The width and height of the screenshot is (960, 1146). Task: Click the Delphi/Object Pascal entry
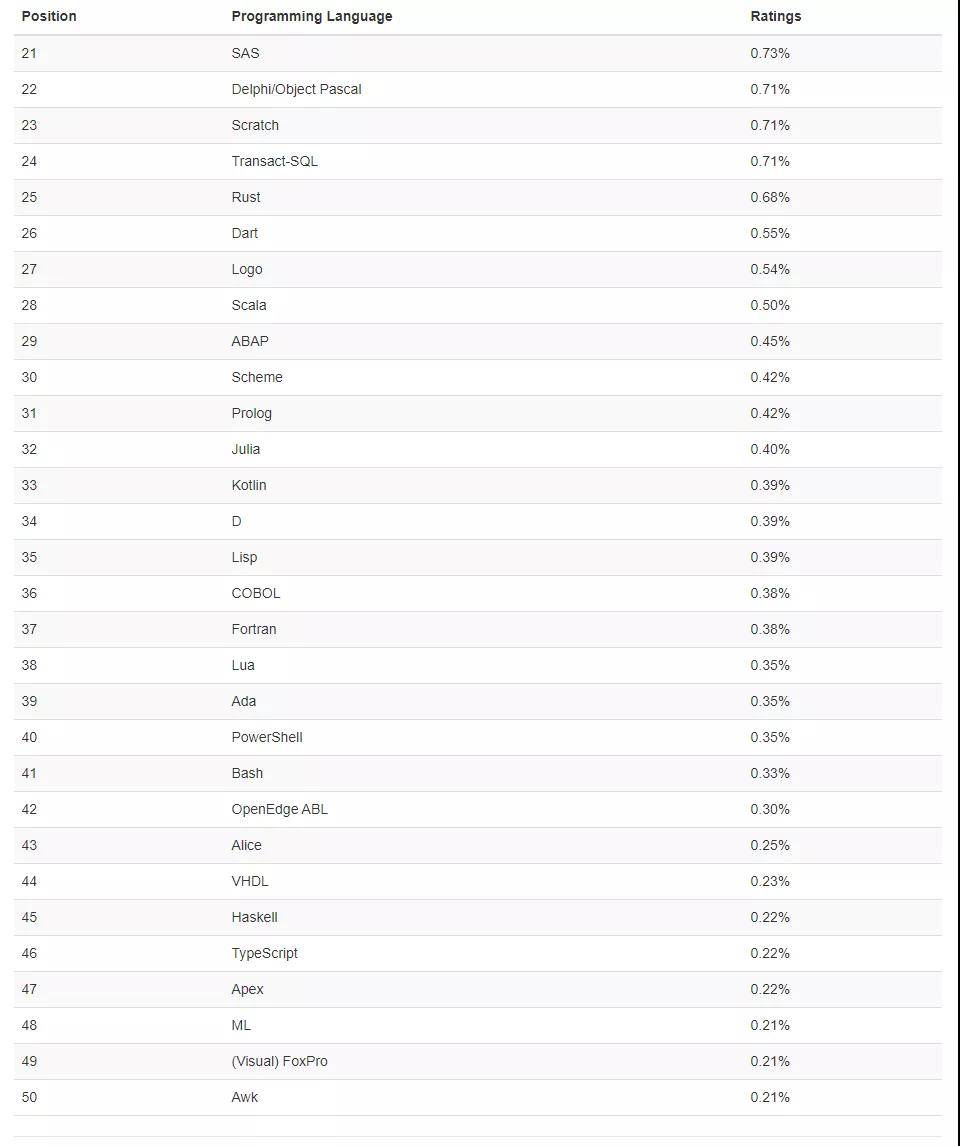tap(296, 89)
